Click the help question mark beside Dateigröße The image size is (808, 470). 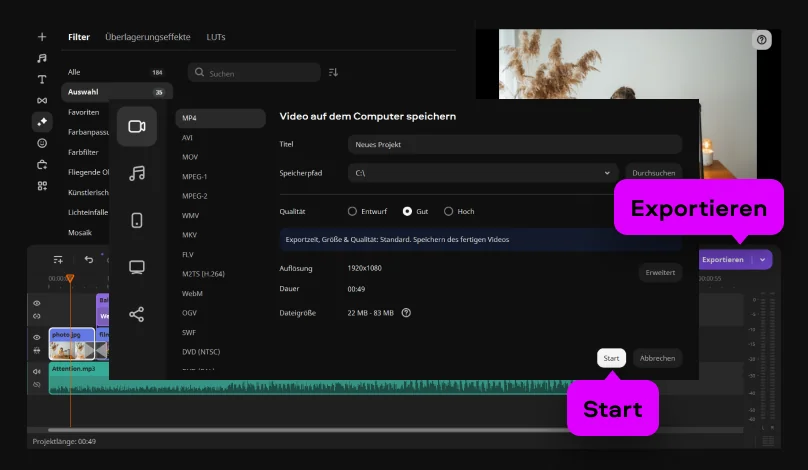406,313
